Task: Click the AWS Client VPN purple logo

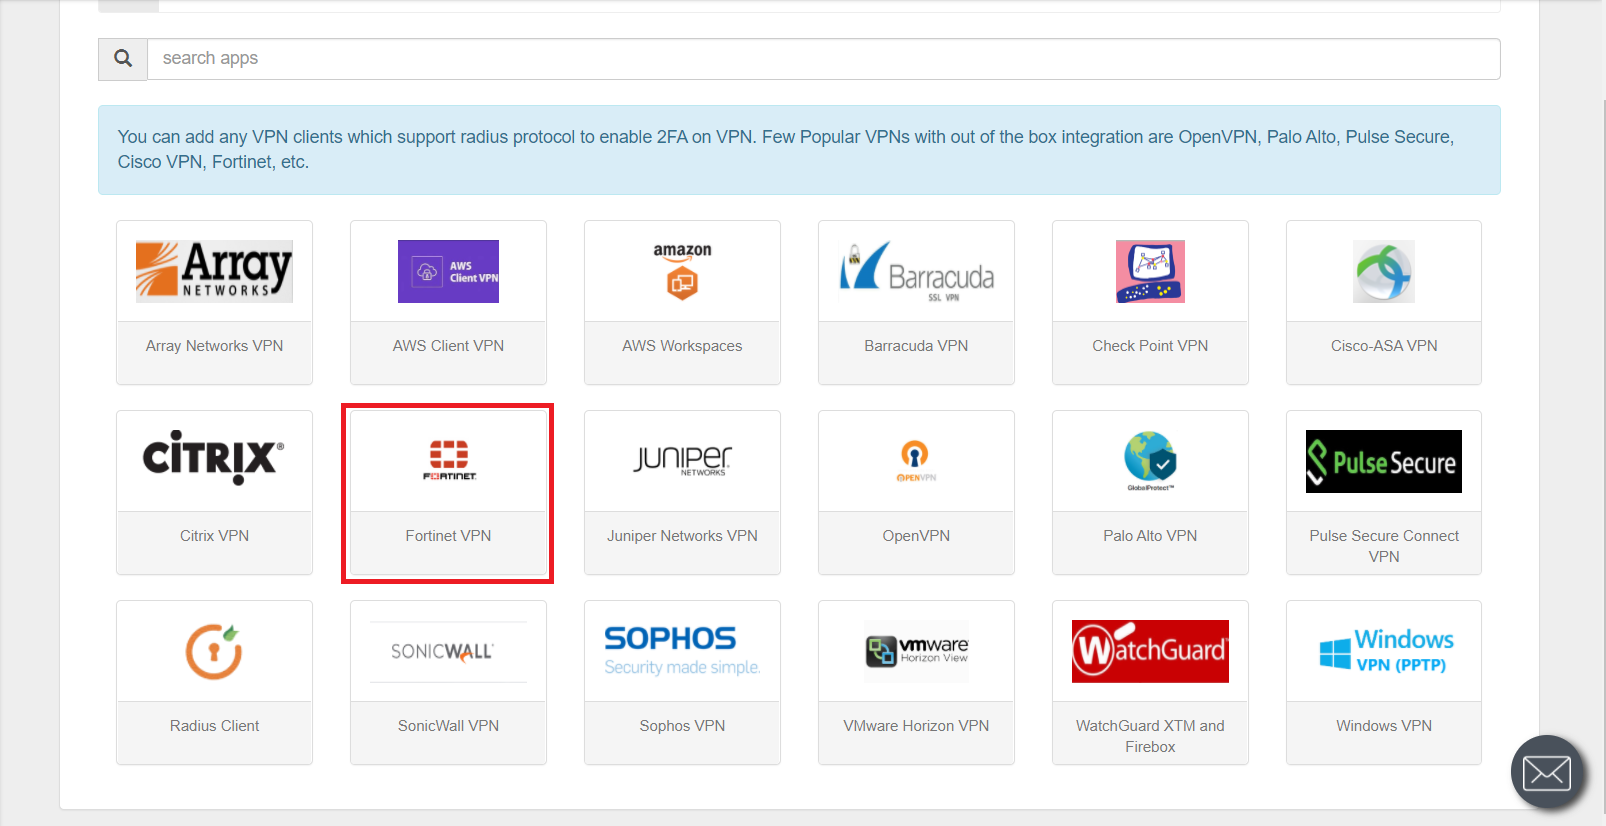Action: pyautogui.click(x=448, y=271)
